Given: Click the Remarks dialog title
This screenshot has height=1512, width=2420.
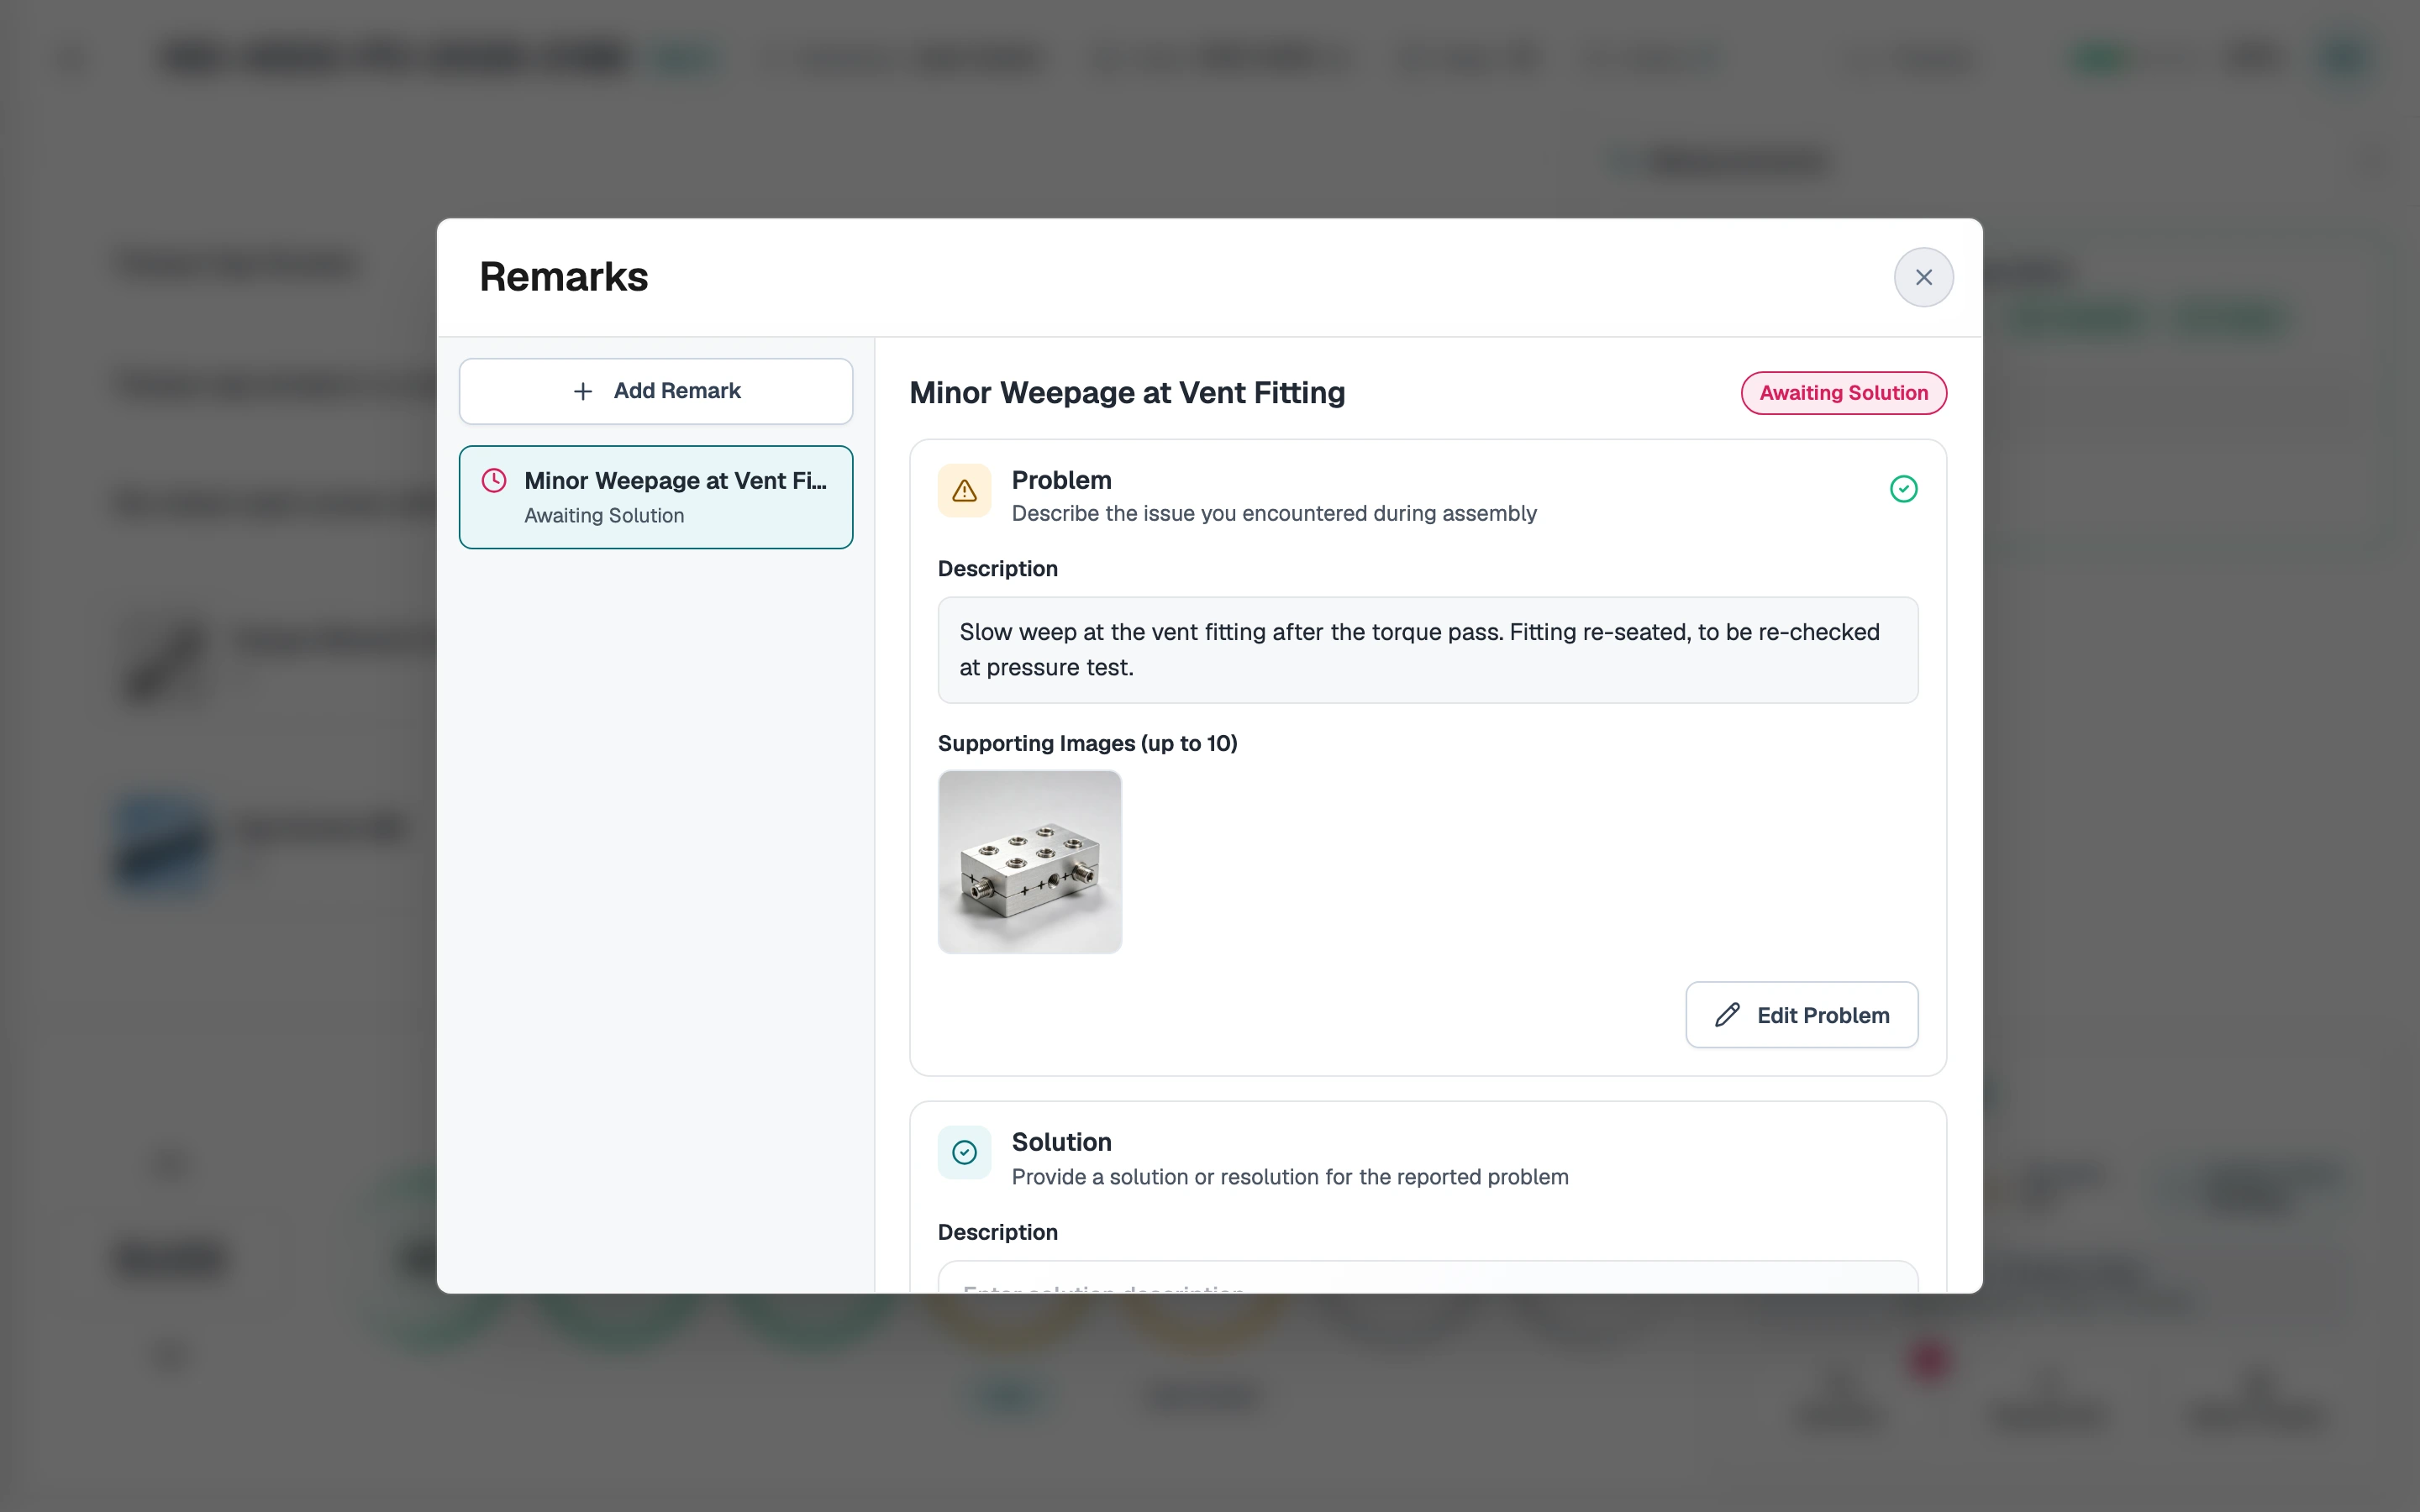Looking at the screenshot, I should point(564,277).
